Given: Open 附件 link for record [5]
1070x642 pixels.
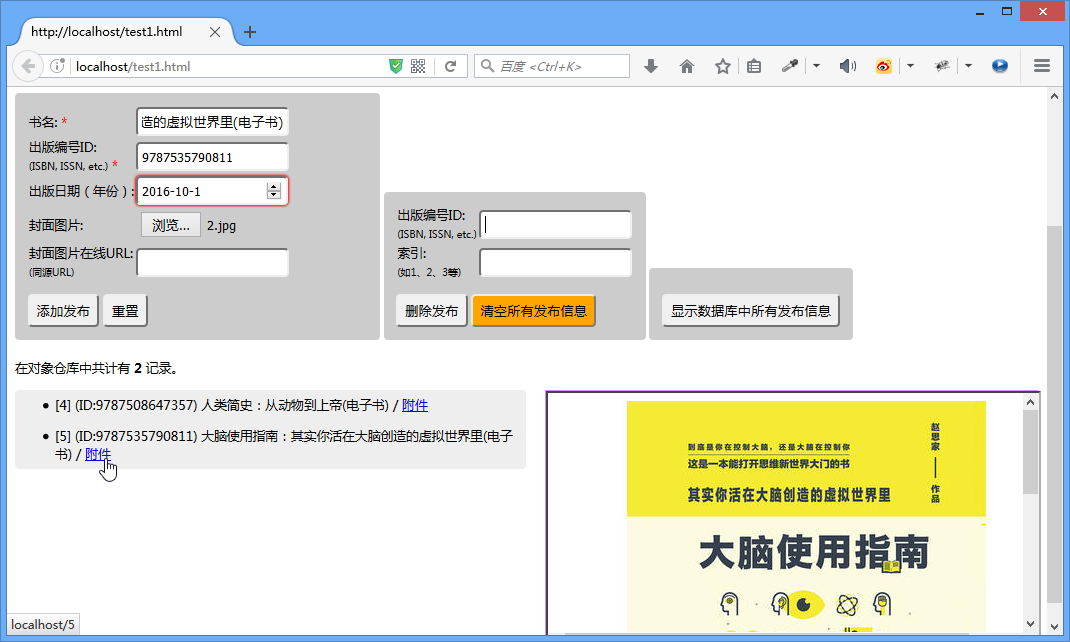Looking at the screenshot, I should [98, 454].
